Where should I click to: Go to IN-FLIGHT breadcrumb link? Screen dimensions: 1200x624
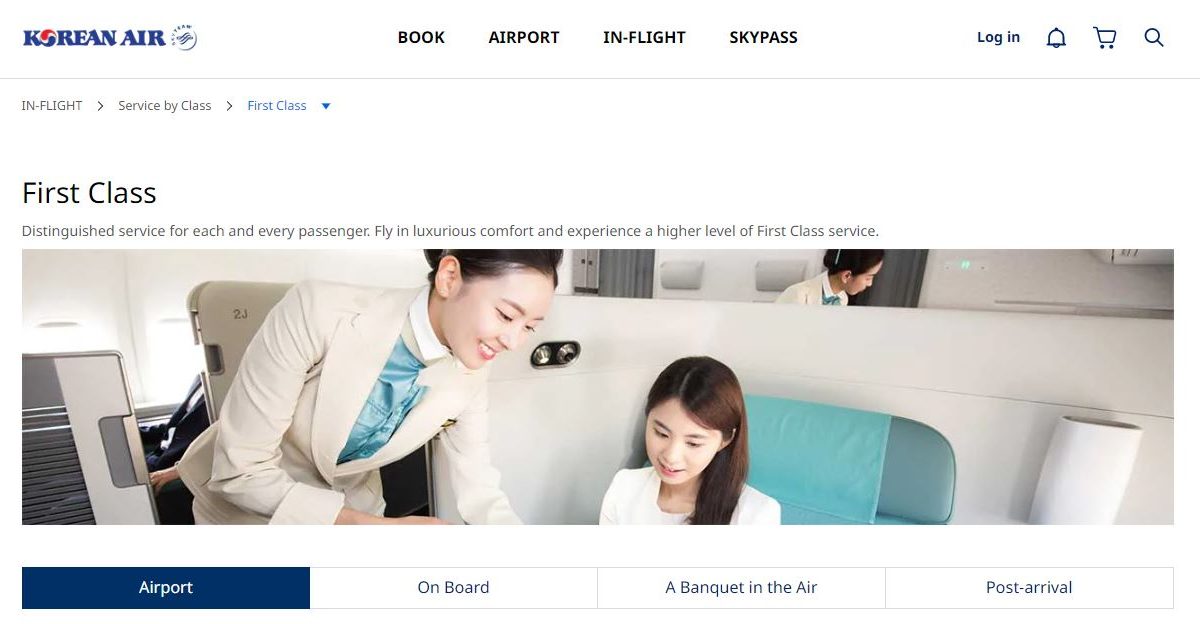[52, 106]
